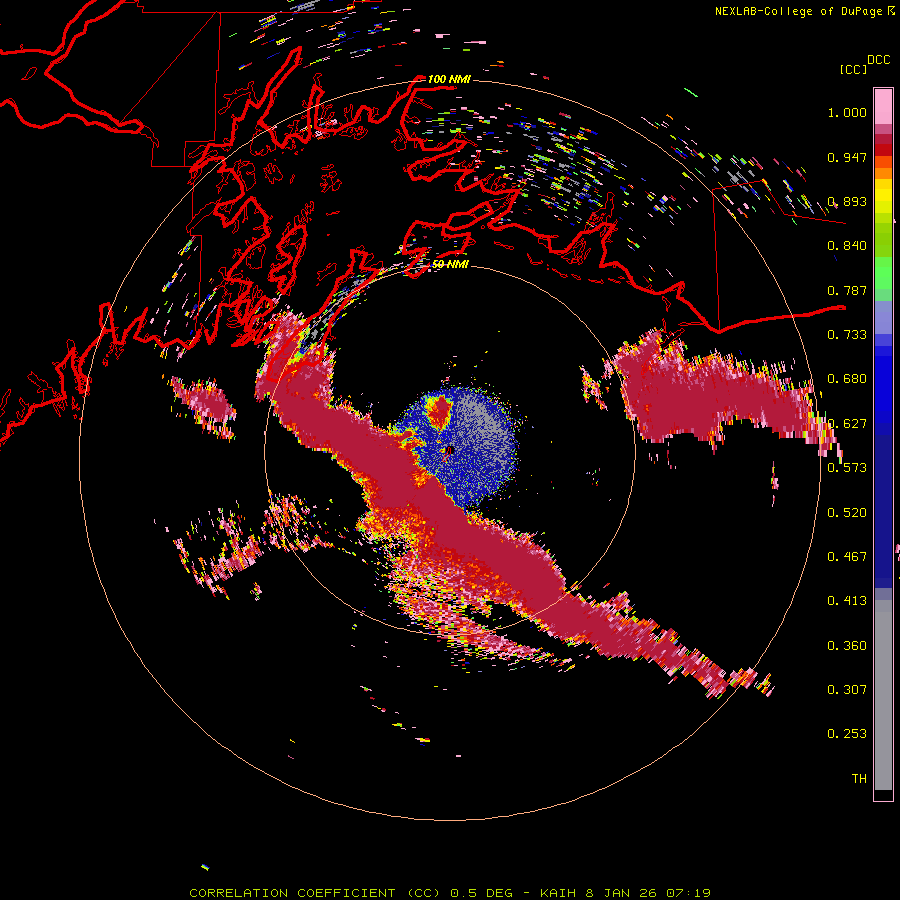Click the 100 NMI range ring label
900x900 pixels.
[449, 79]
